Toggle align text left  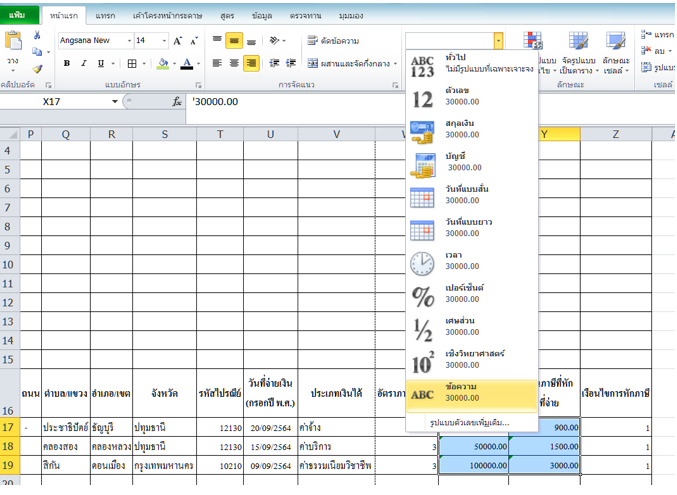(217, 63)
